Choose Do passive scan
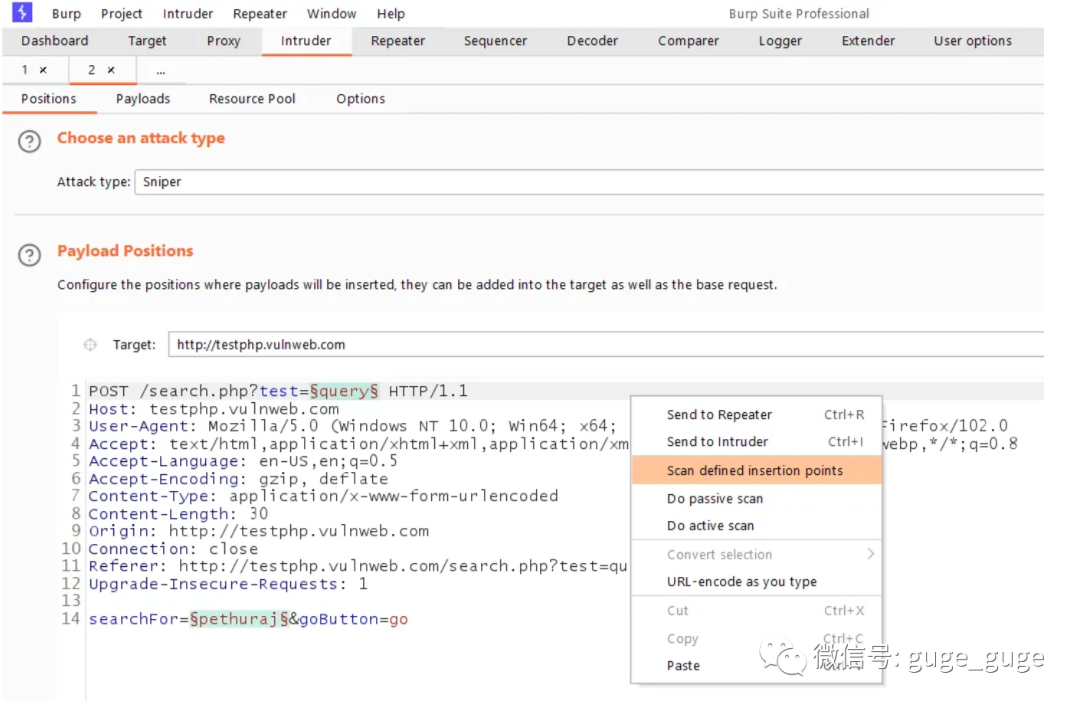The width and height of the screenshot is (1080, 708). coord(756,499)
